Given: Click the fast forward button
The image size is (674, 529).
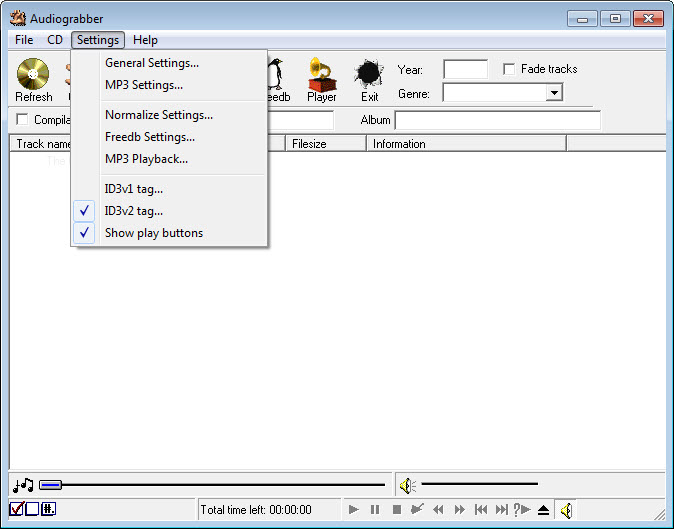Looking at the screenshot, I should click(460, 510).
